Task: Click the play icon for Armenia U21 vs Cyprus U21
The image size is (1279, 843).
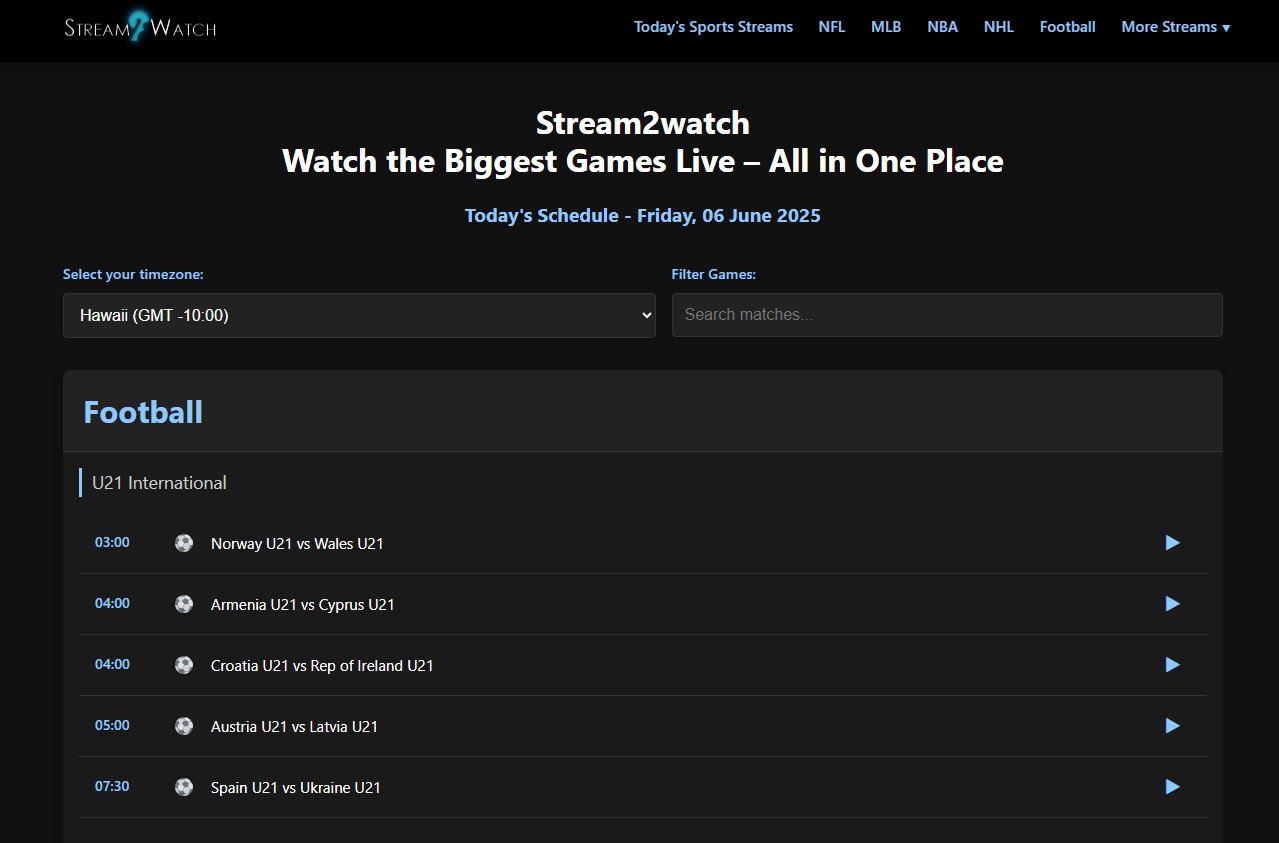Action: [x=1171, y=604]
